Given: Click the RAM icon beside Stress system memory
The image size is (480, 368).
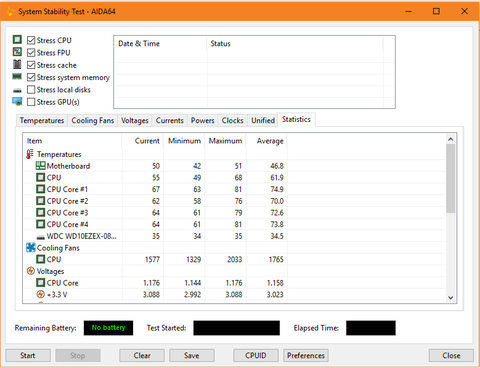Looking at the screenshot, I should point(17,77).
